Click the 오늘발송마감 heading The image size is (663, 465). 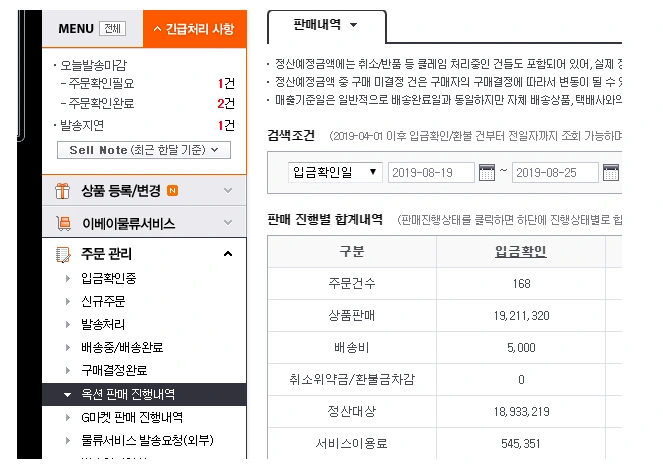94,65
